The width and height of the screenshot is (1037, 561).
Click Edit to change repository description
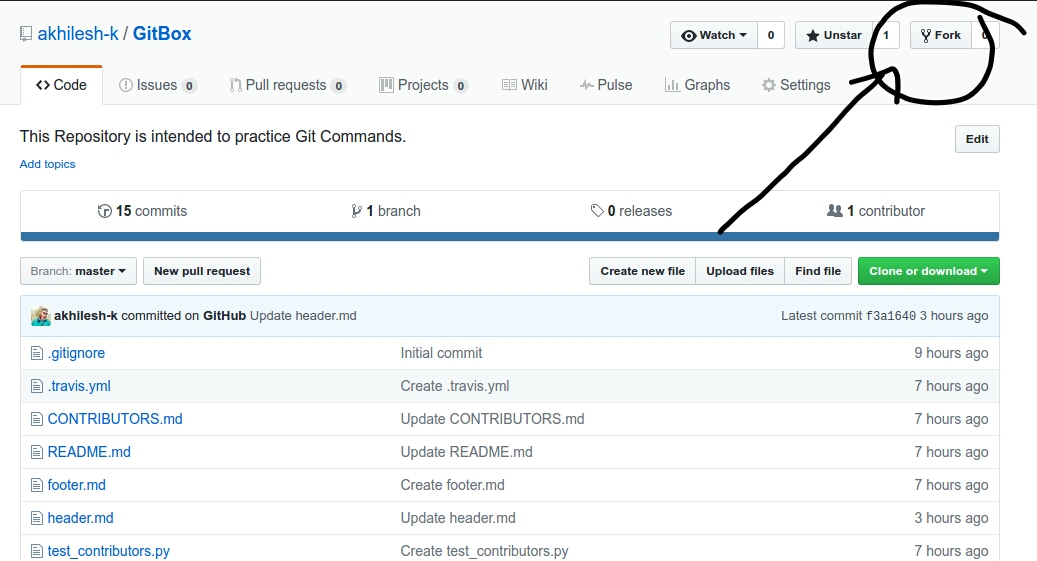pyautogui.click(x=977, y=139)
